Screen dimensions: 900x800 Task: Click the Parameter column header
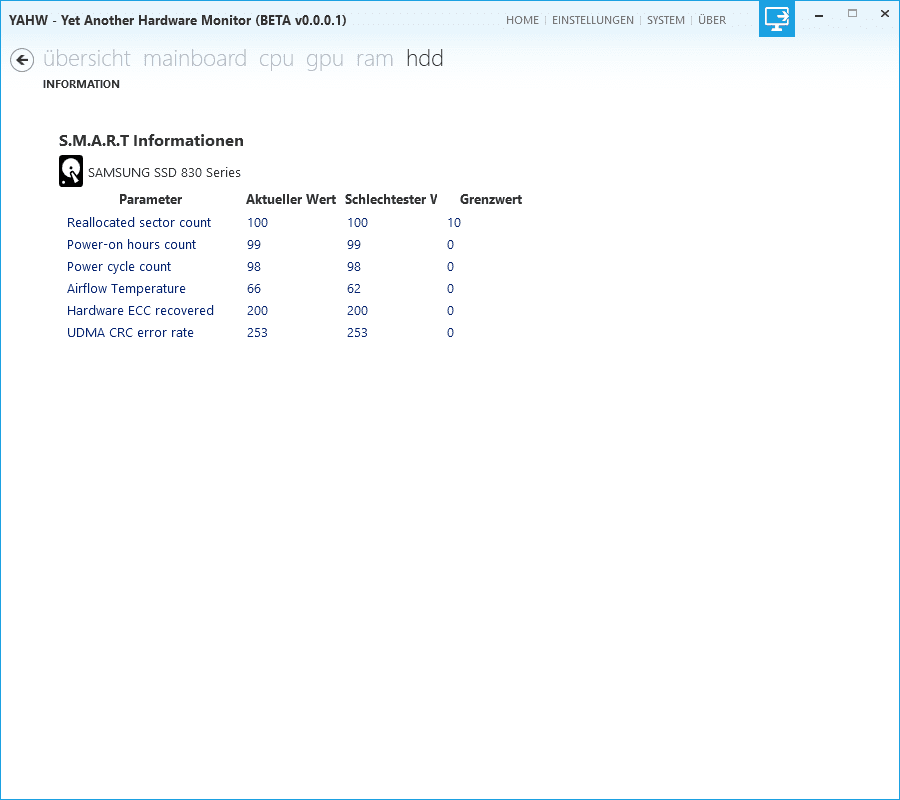150,200
